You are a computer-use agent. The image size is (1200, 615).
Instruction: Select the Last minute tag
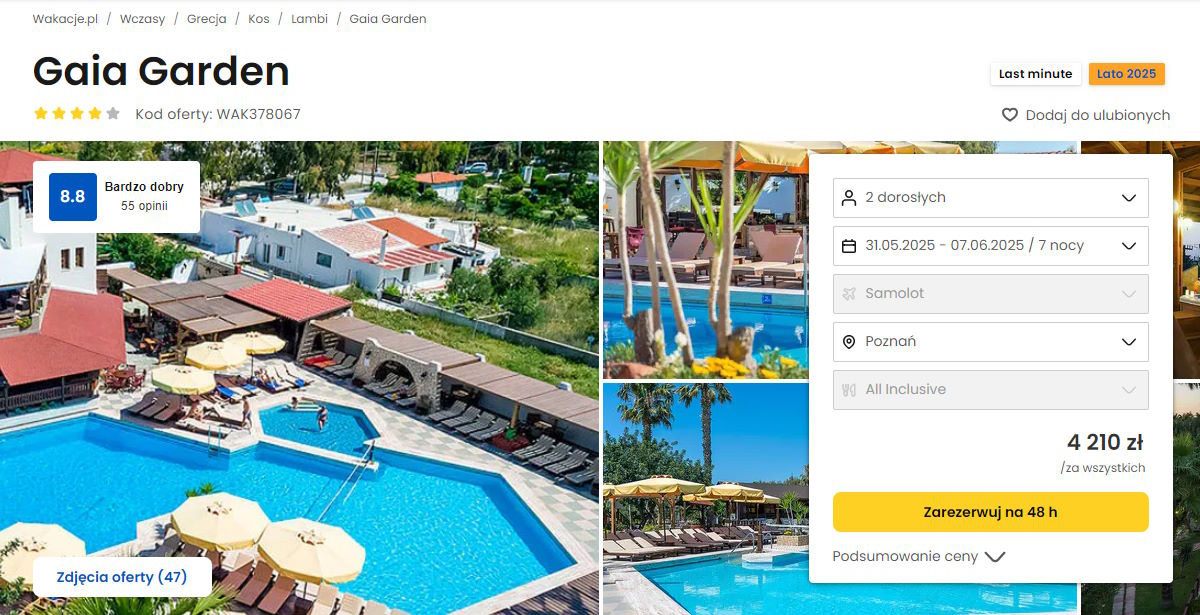click(1035, 74)
